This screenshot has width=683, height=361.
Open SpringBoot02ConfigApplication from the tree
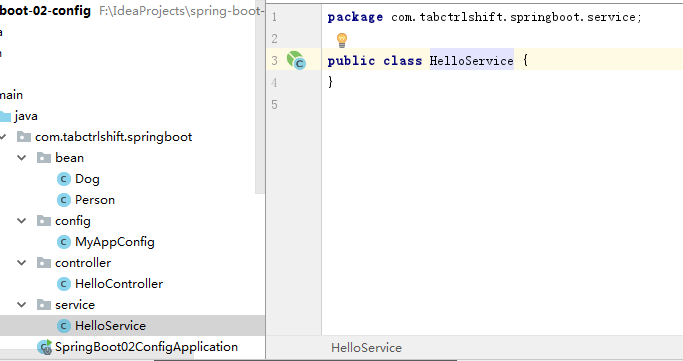pos(146,347)
